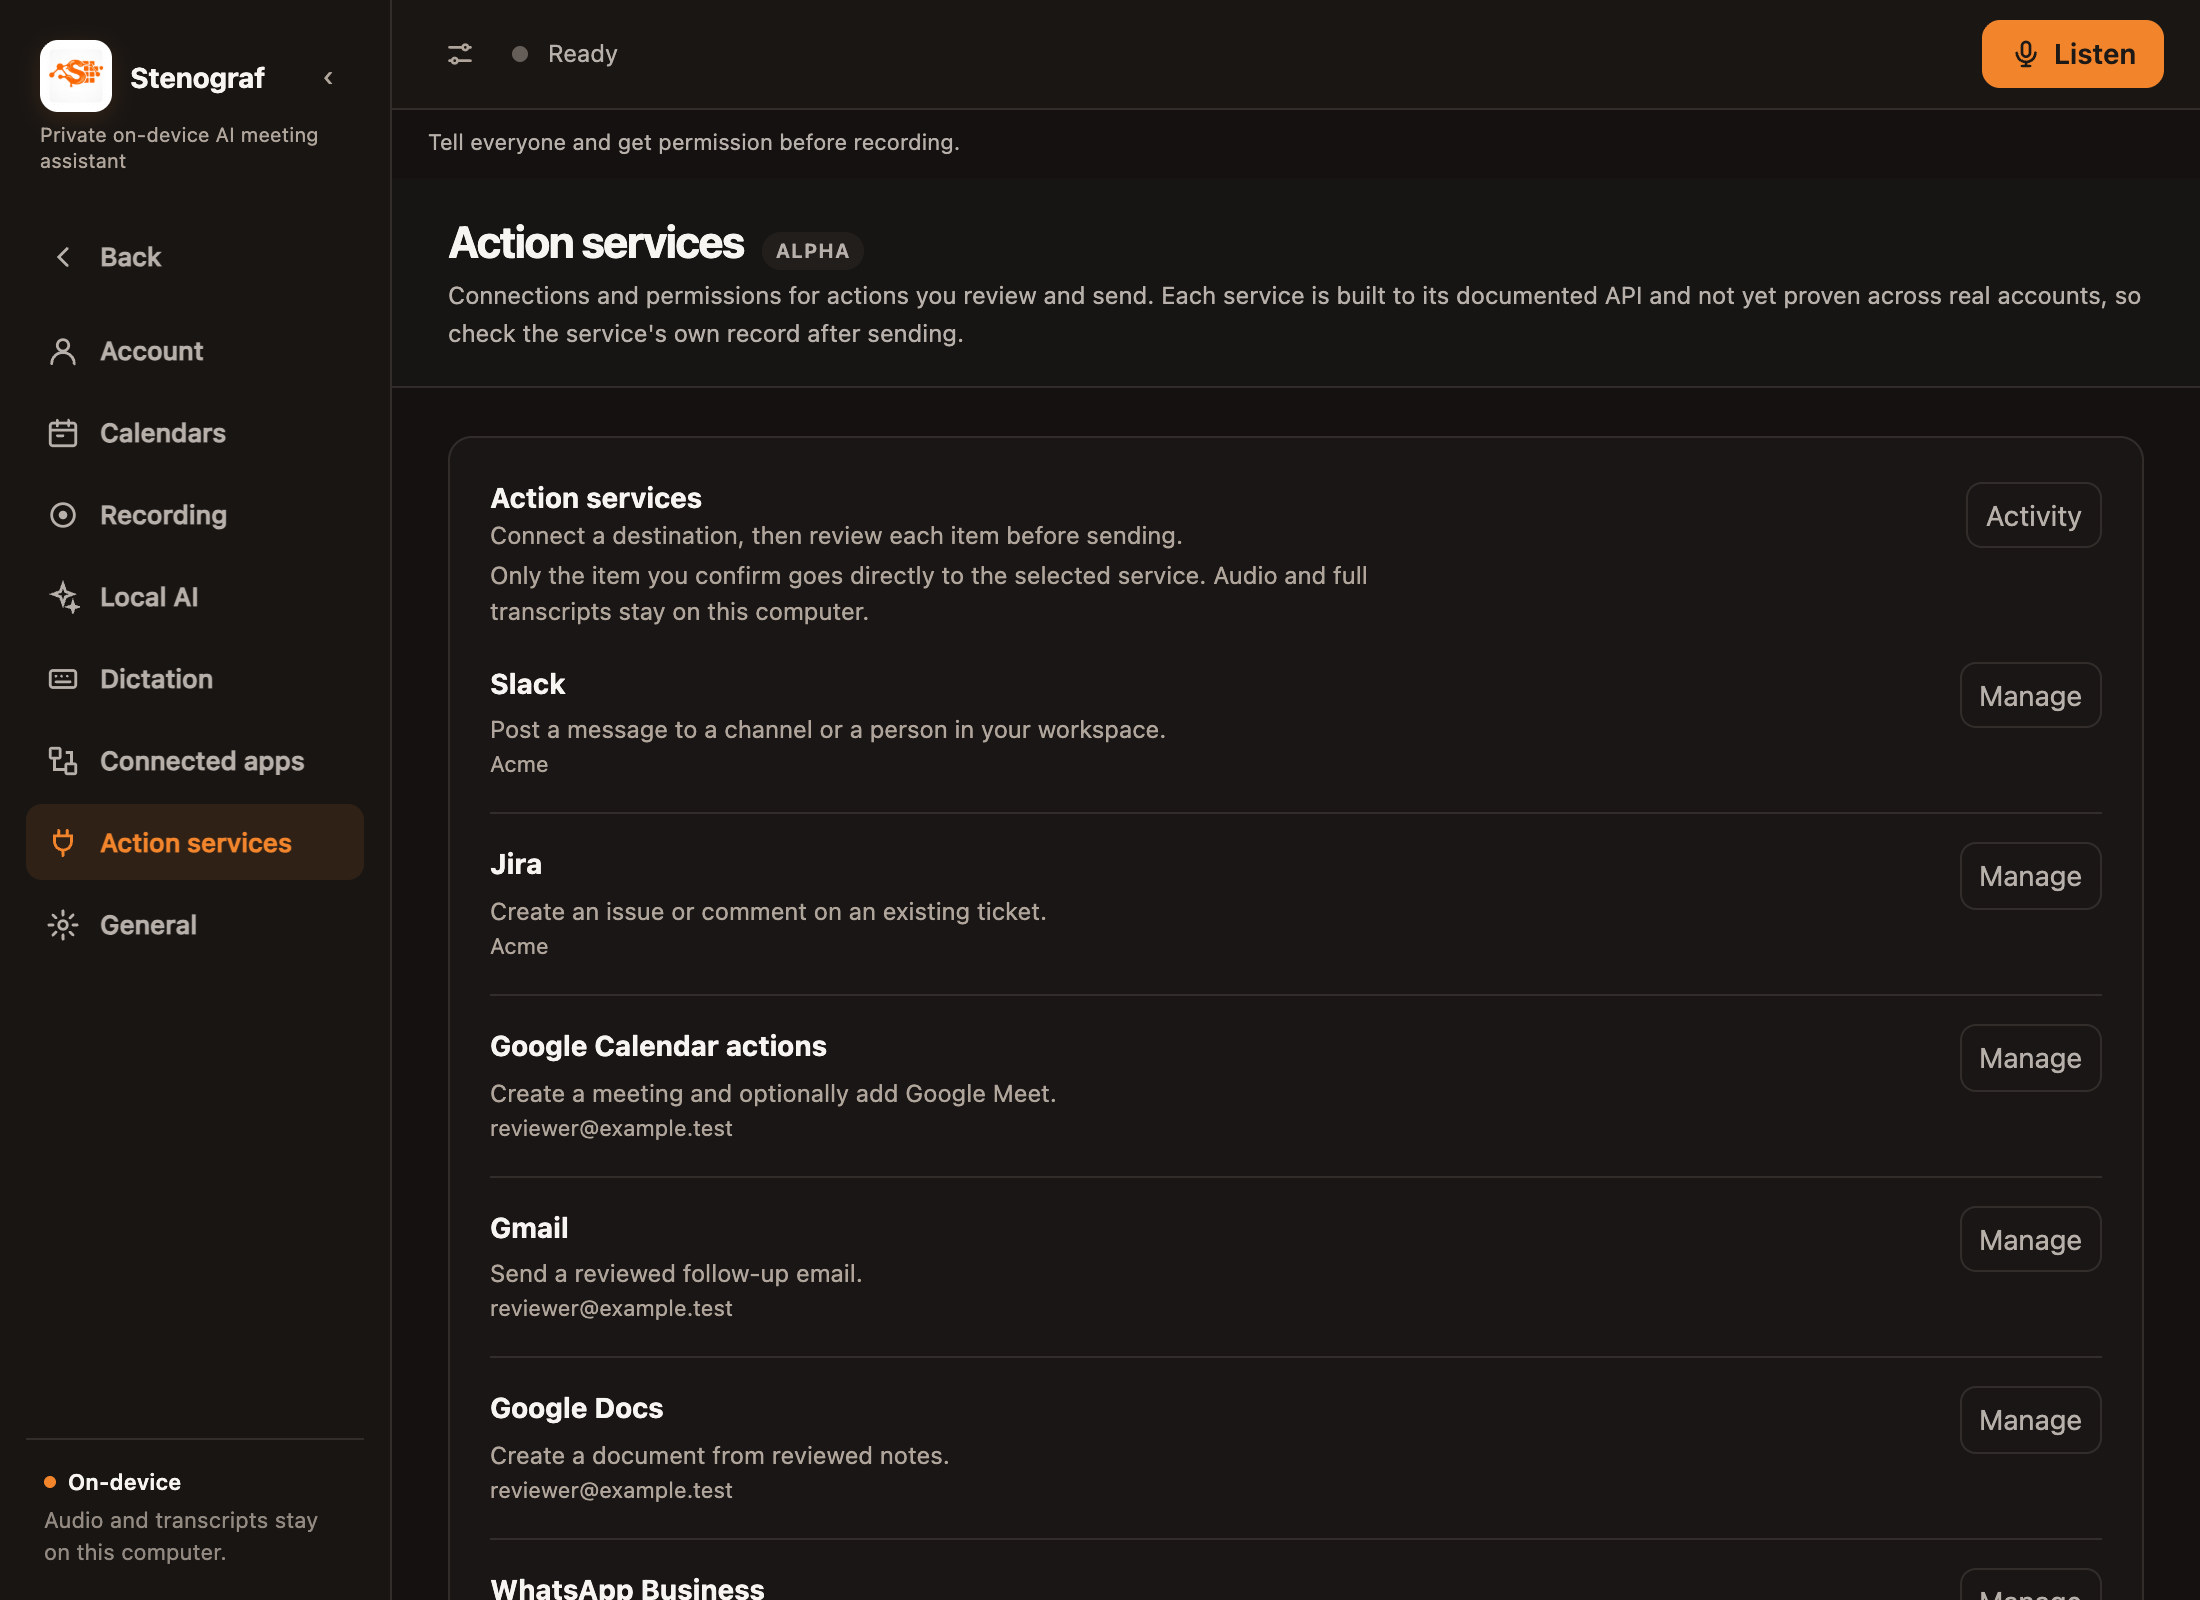Click the On-device orange status dot

click(50, 1482)
